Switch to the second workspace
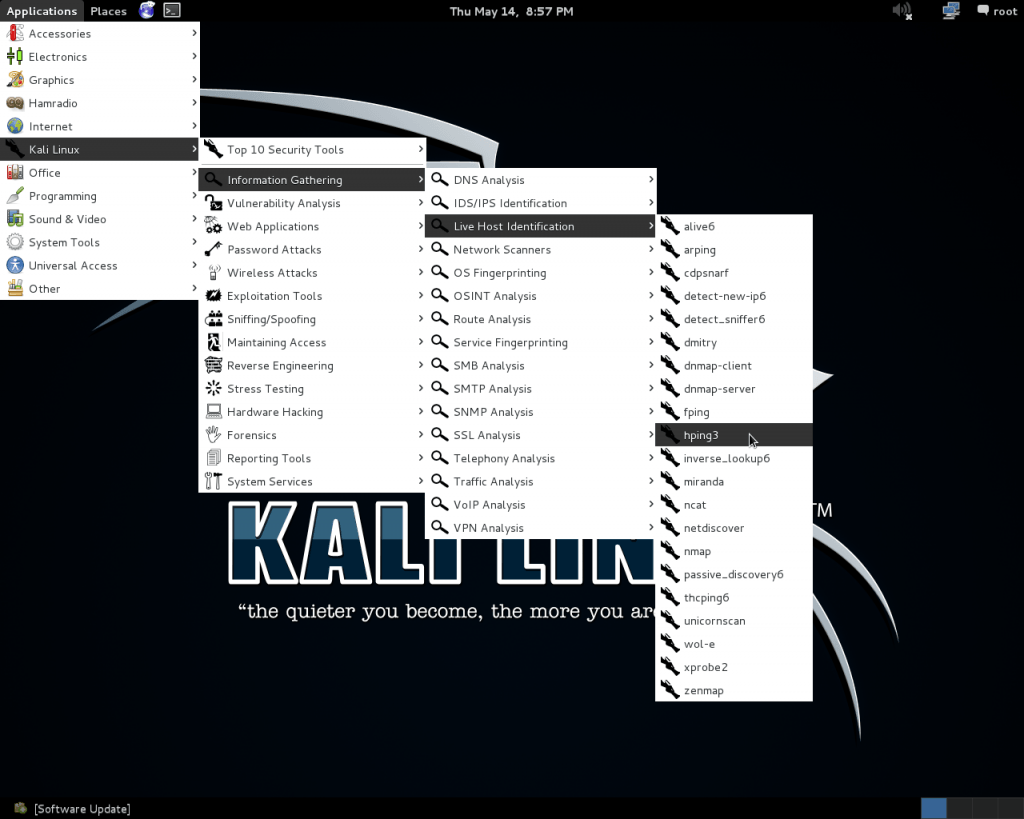 click(959, 808)
